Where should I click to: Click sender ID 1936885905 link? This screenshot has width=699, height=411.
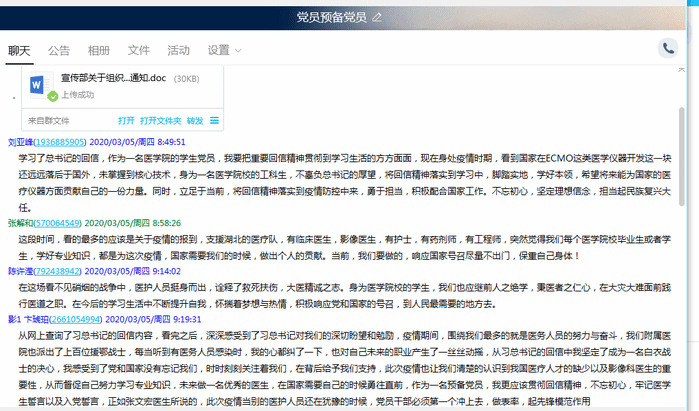click(62, 143)
